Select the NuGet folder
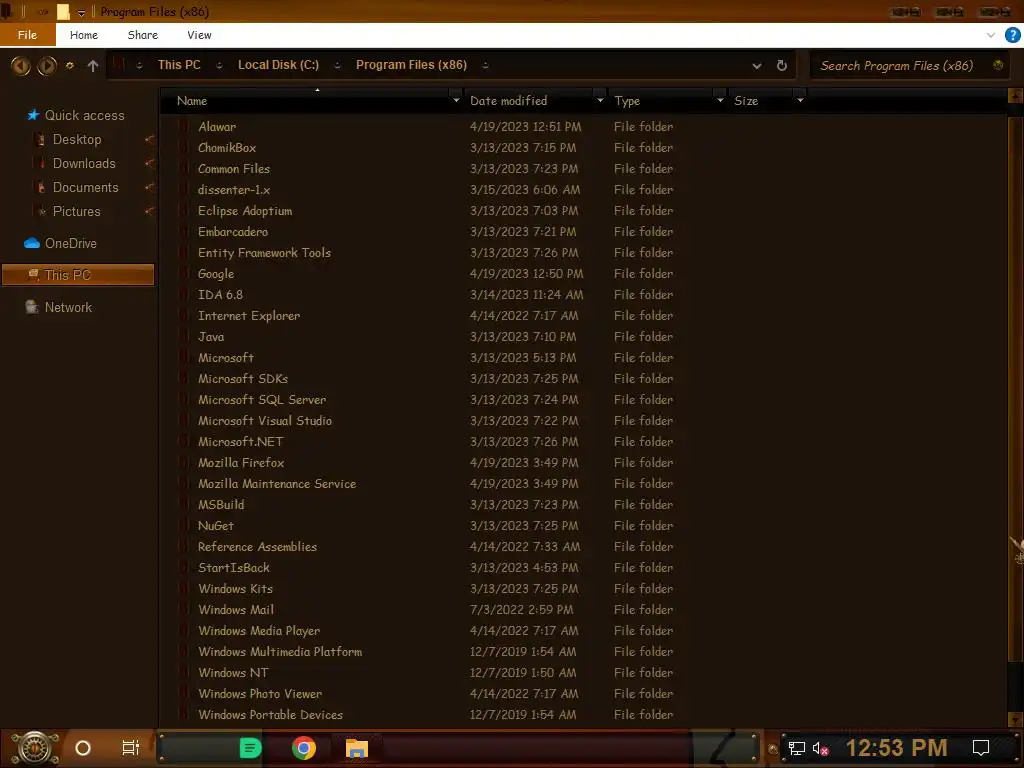The image size is (1024, 768). (216, 526)
